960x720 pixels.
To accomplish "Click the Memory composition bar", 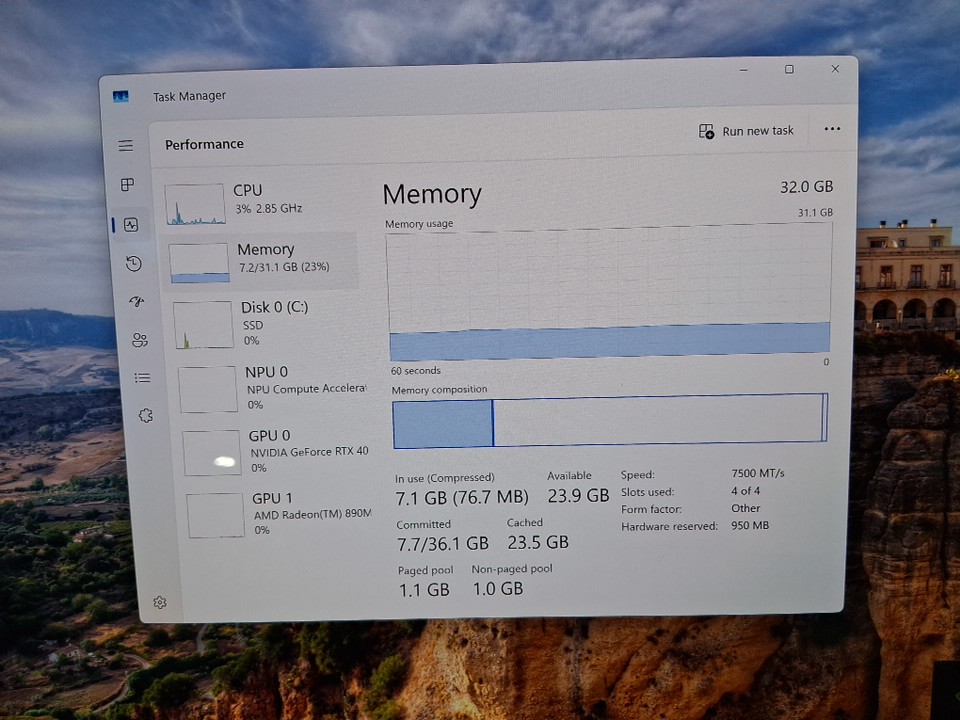I will click(x=609, y=421).
